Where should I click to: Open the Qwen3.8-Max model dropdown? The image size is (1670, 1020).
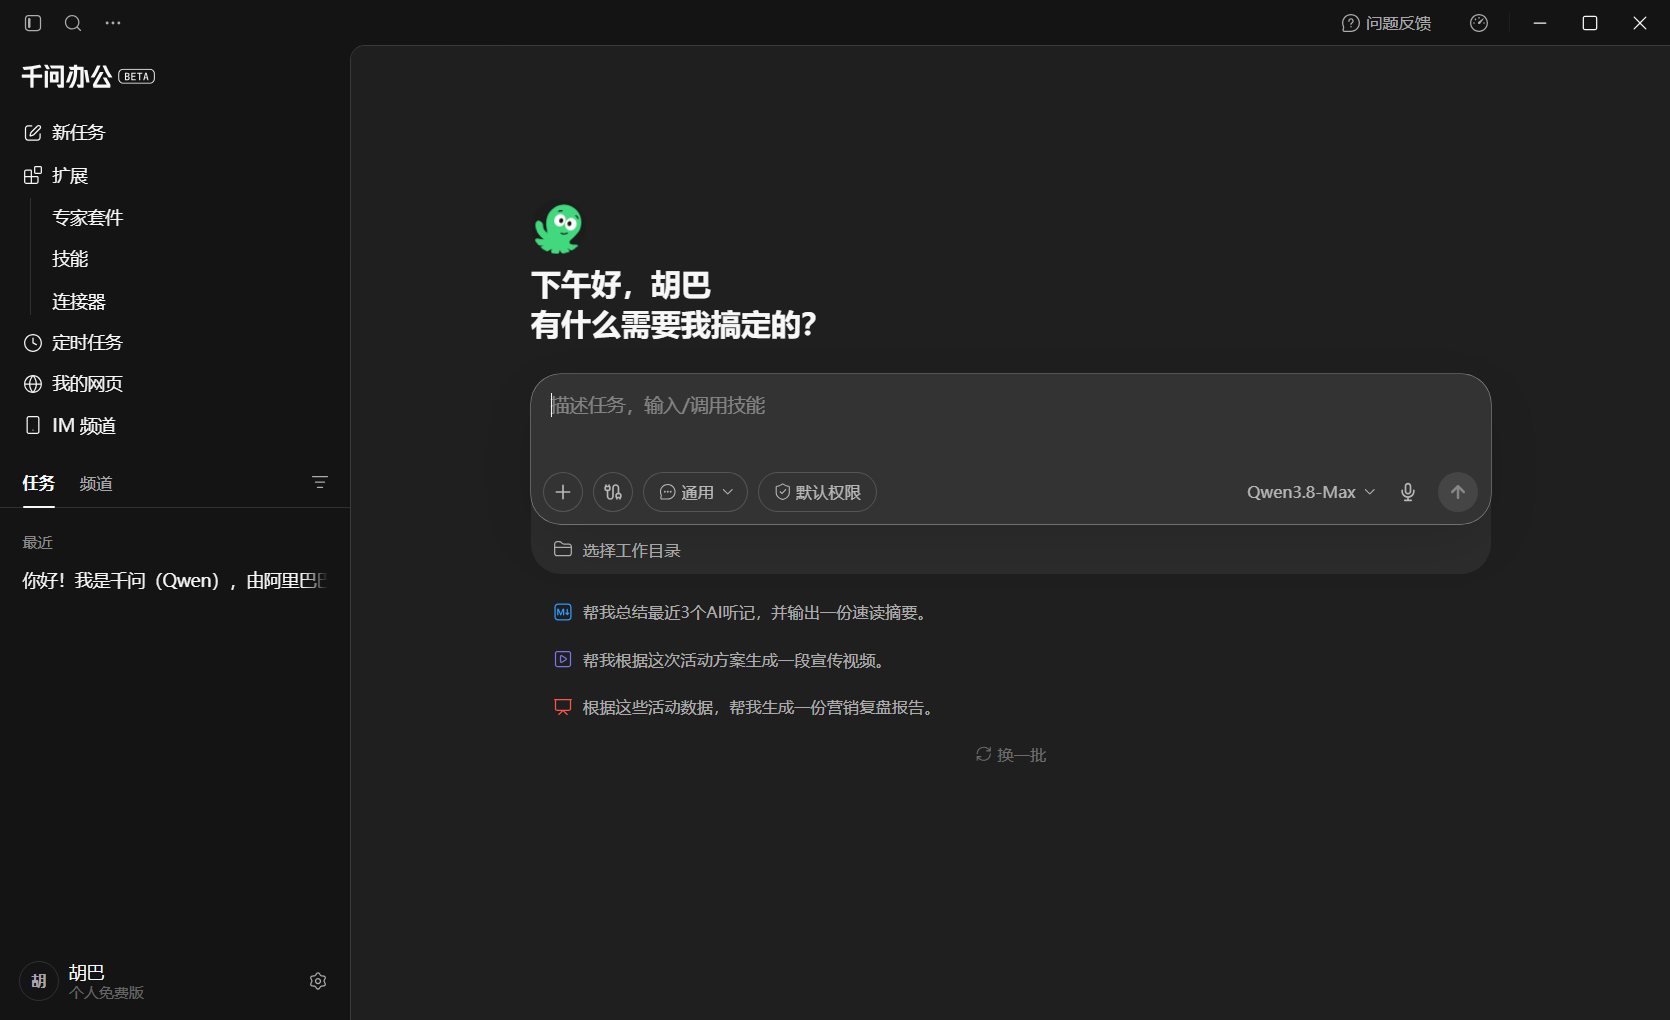[1311, 492]
